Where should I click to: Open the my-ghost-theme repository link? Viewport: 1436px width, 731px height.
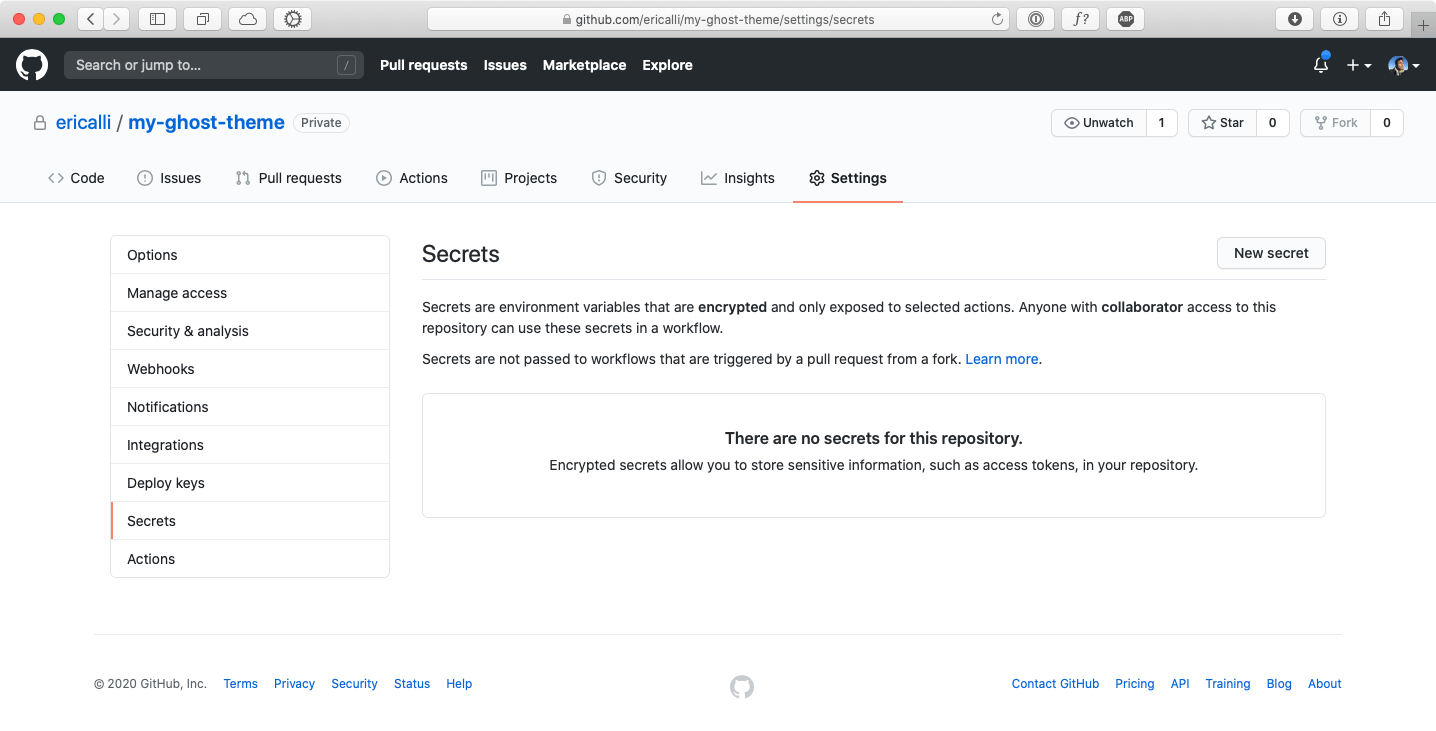206,122
